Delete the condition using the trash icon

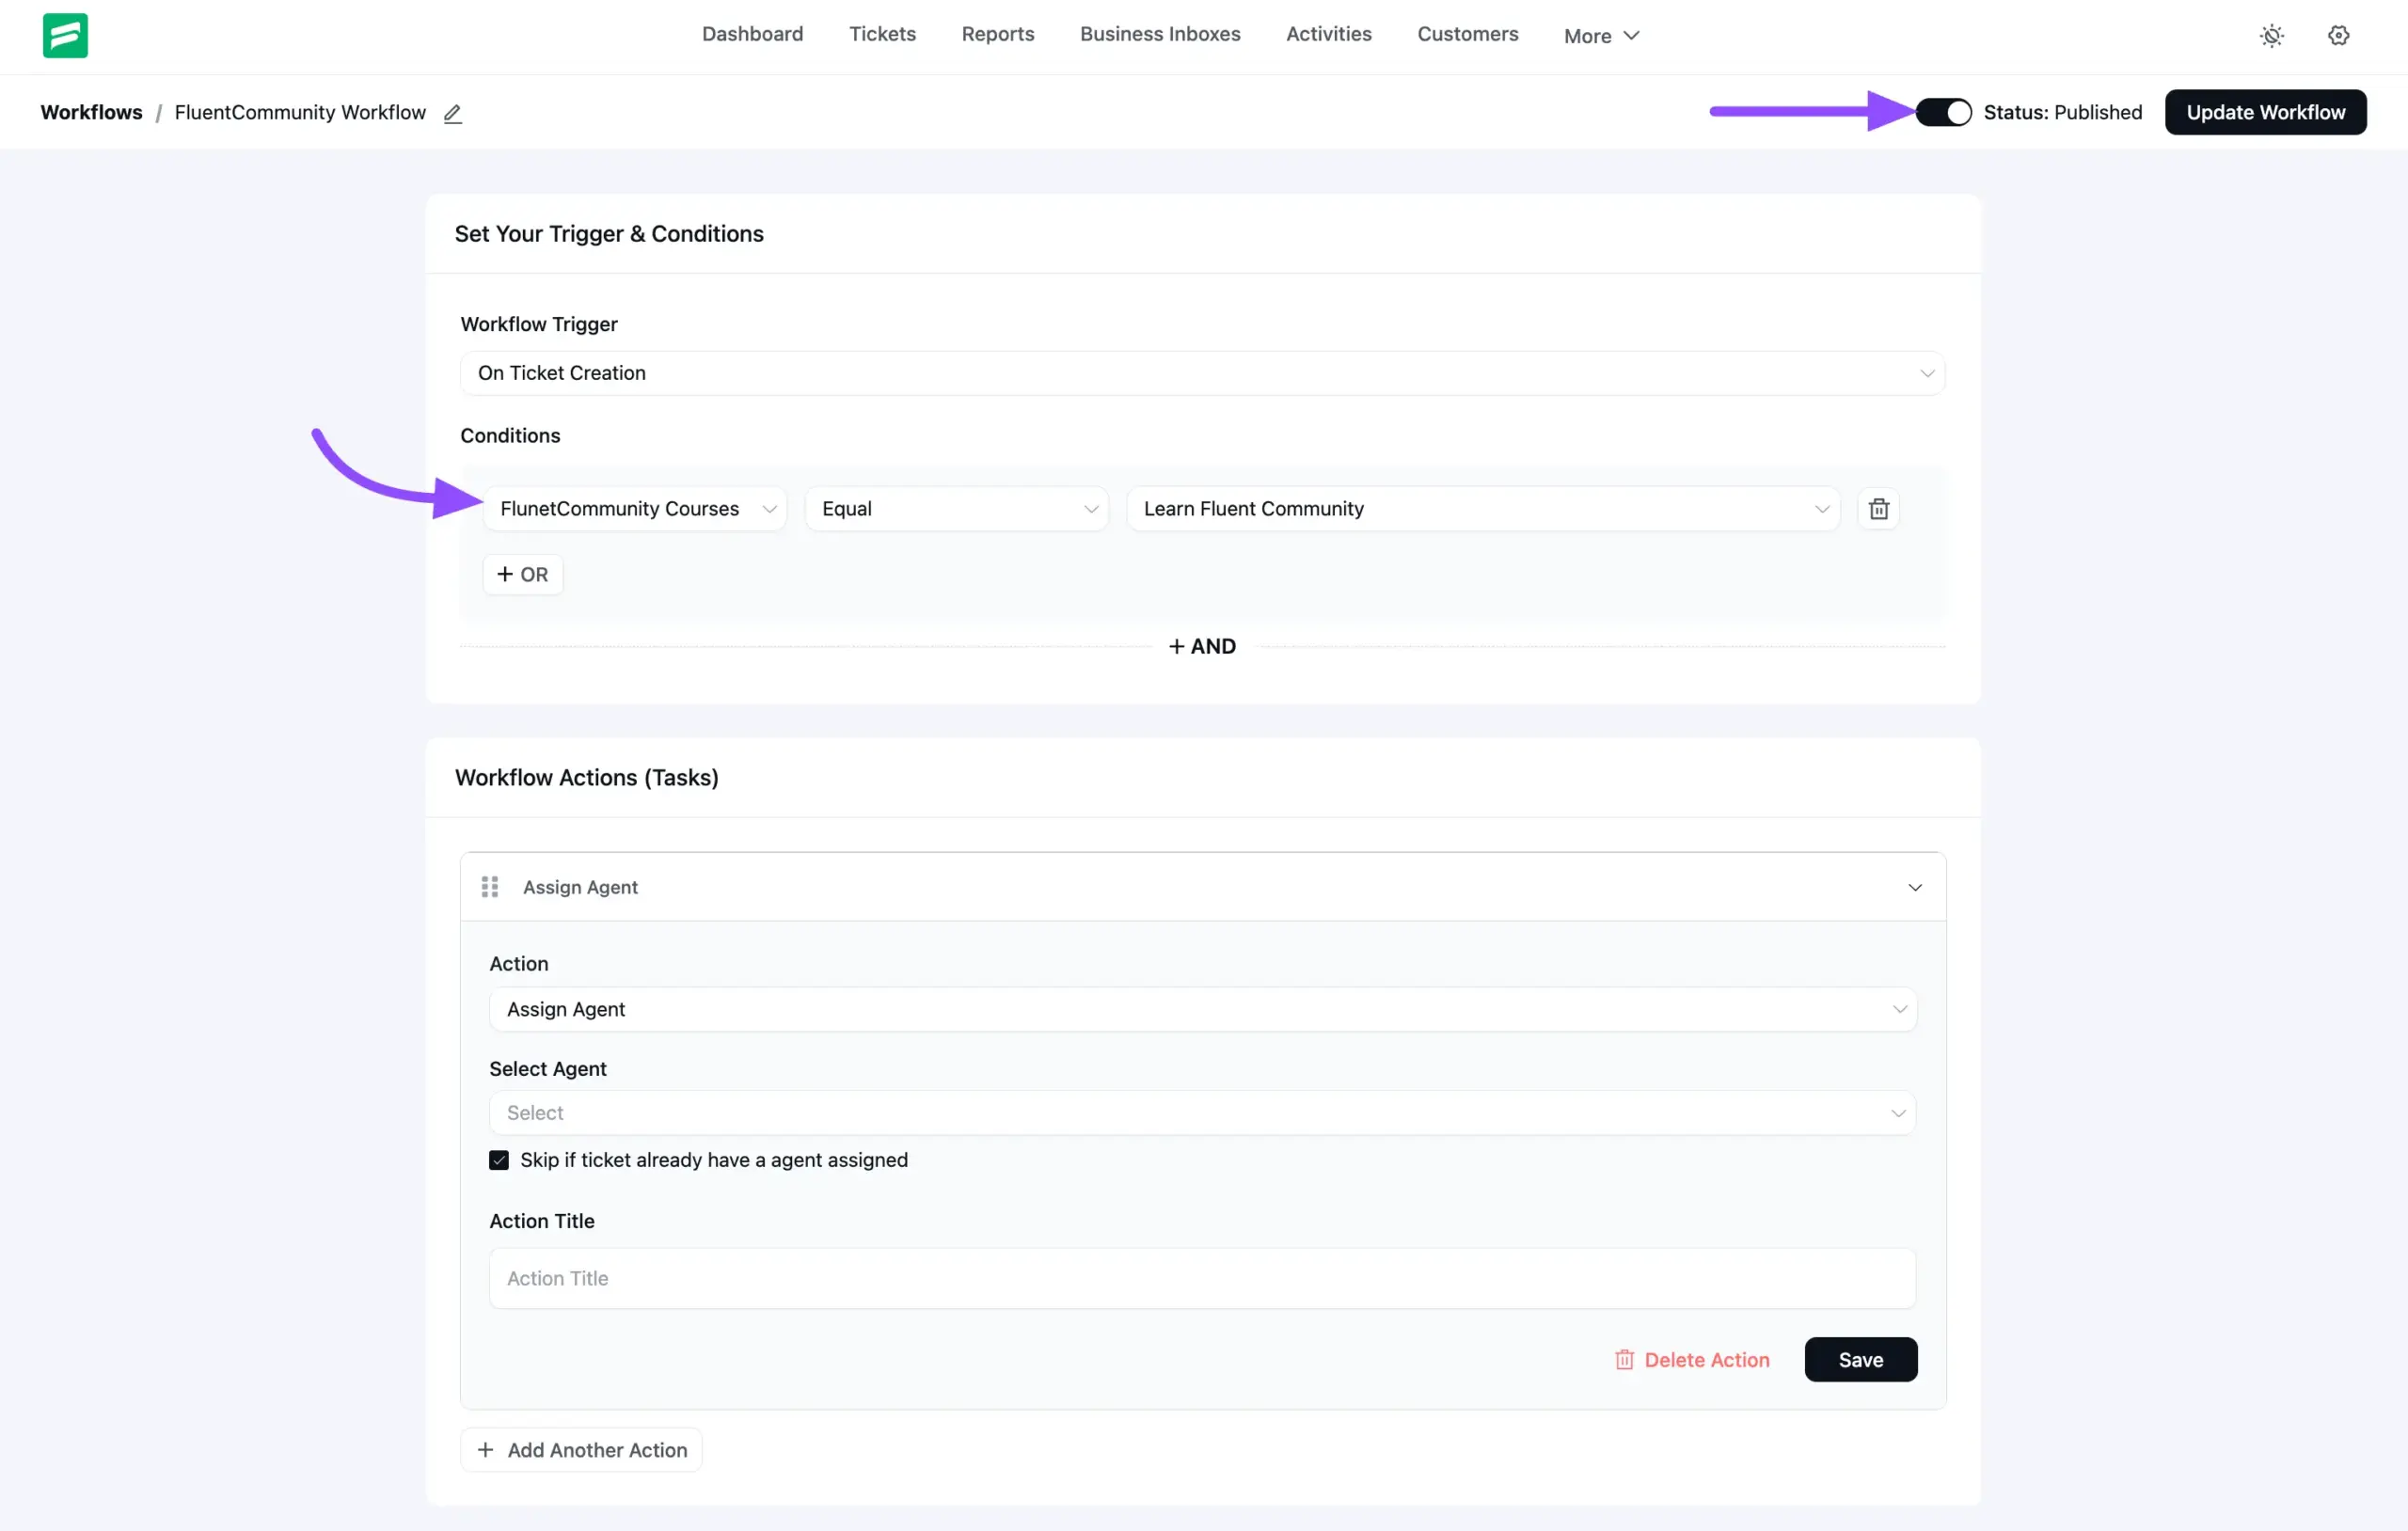1878,509
